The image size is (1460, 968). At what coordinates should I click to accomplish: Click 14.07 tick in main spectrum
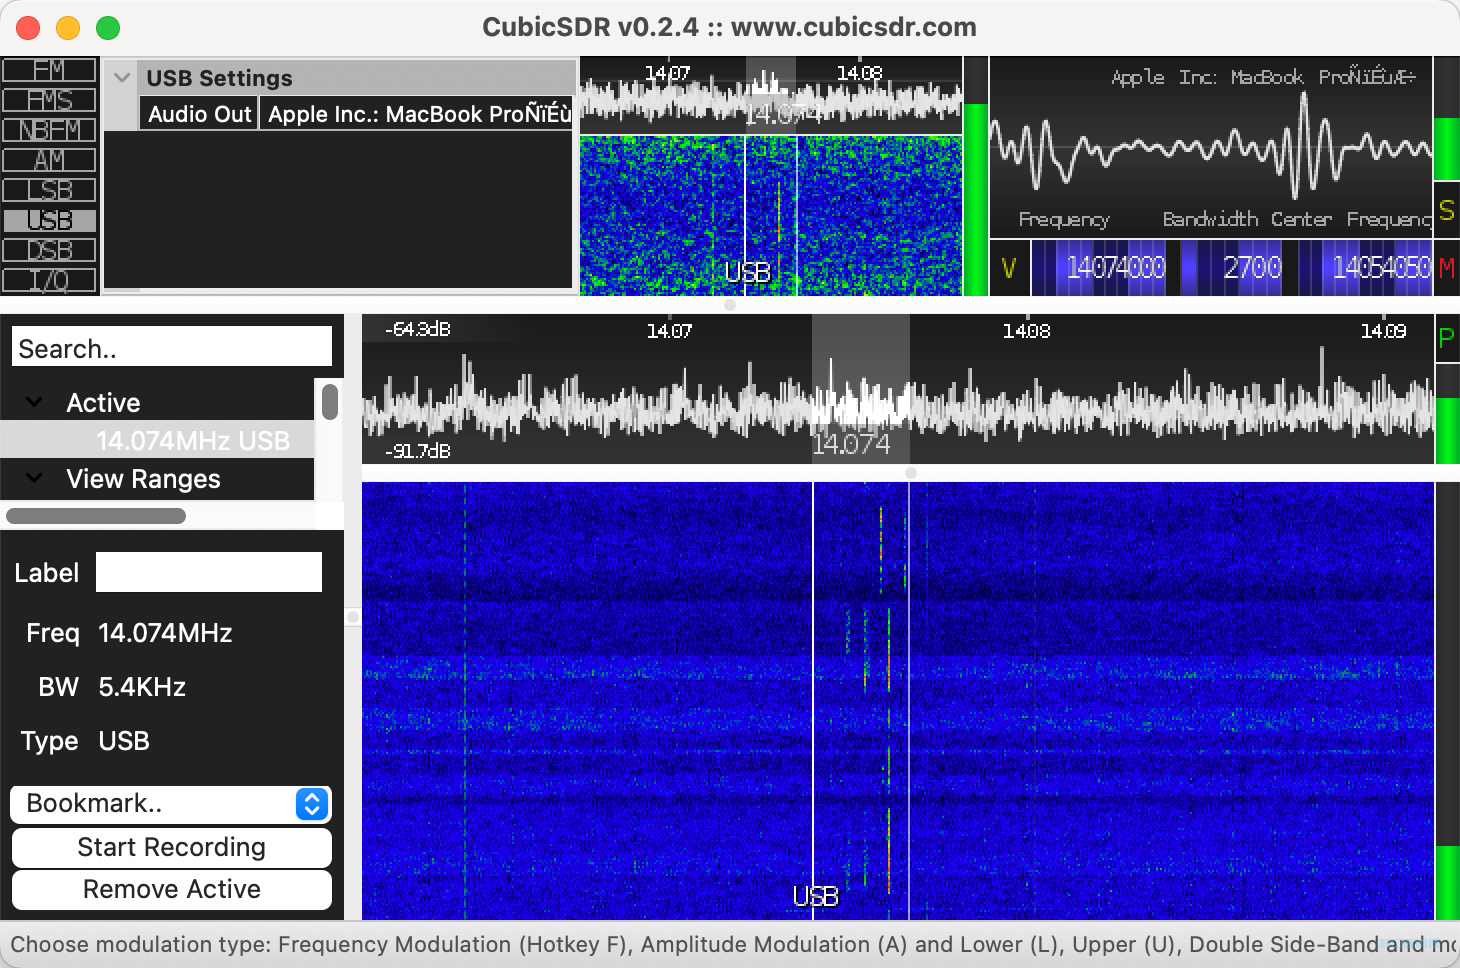coord(669,331)
